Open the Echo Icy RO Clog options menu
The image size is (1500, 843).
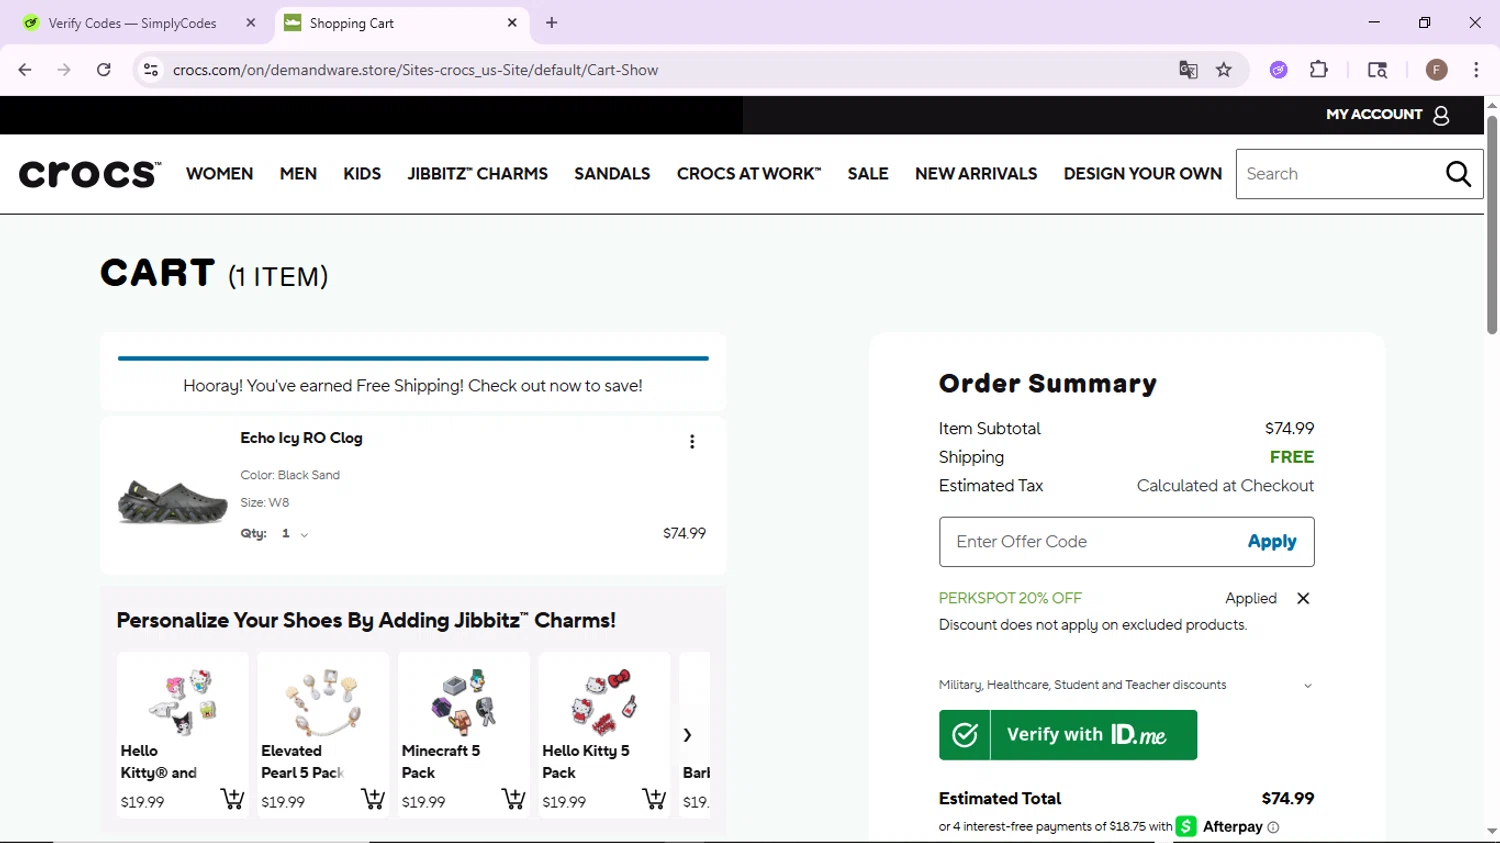click(692, 442)
